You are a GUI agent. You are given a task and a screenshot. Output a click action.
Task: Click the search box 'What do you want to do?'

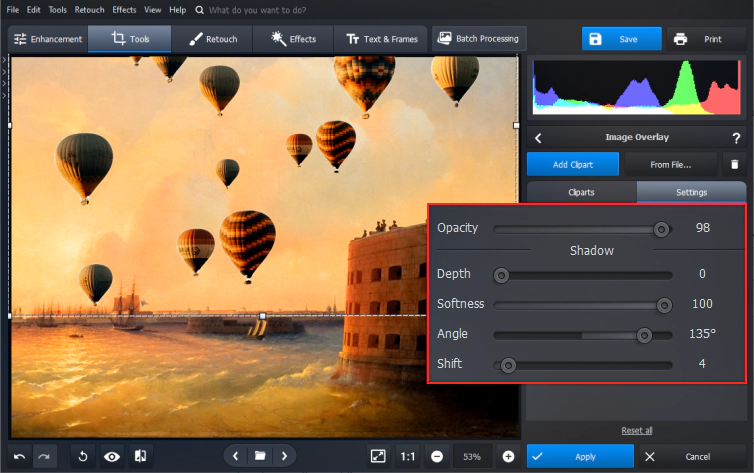[257, 10]
